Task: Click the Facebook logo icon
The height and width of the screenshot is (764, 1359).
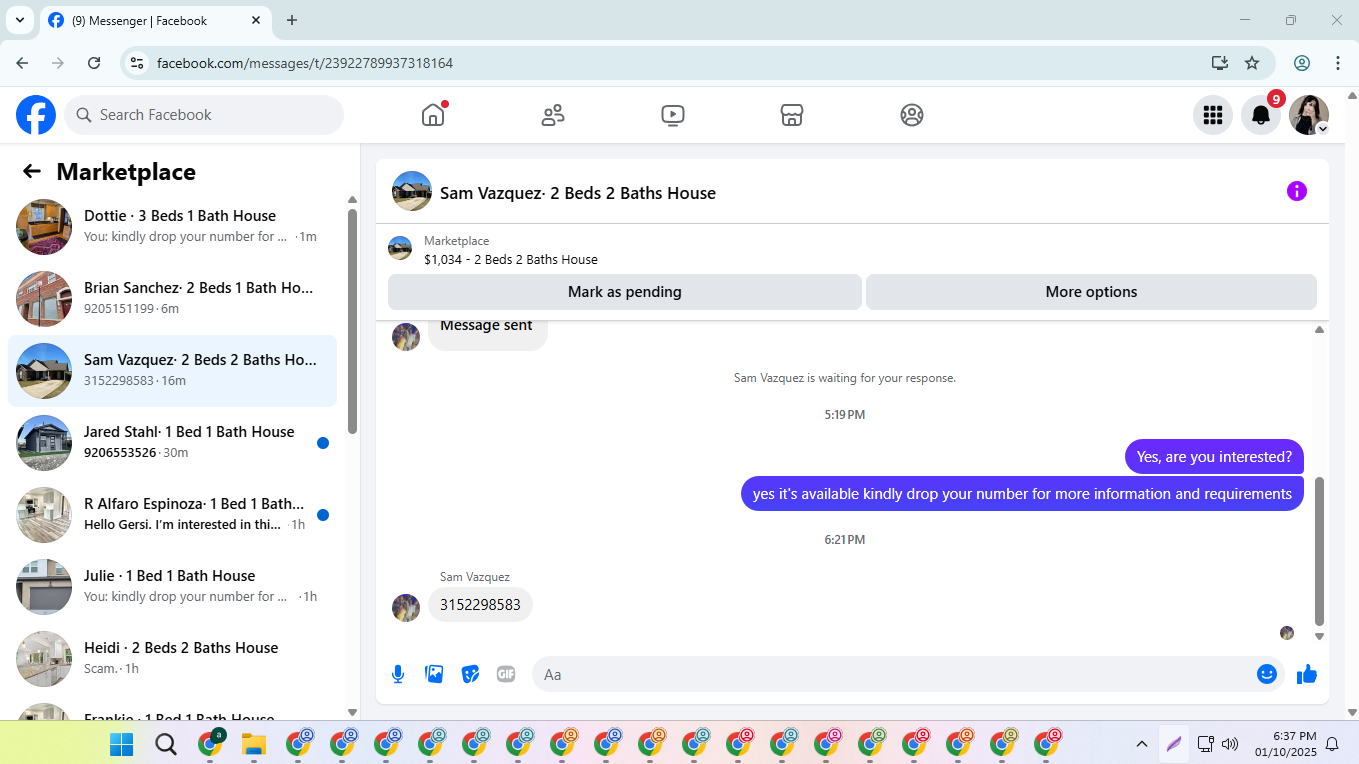Action: [x=36, y=115]
